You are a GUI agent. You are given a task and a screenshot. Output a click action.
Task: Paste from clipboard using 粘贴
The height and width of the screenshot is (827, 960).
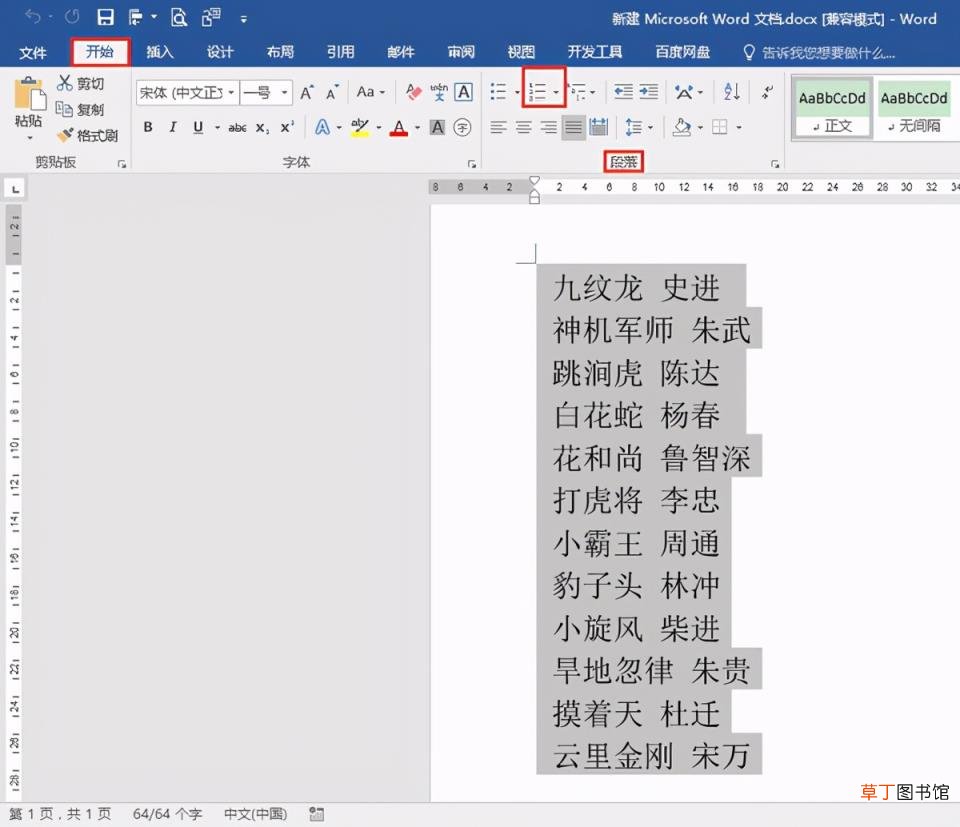click(x=29, y=107)
